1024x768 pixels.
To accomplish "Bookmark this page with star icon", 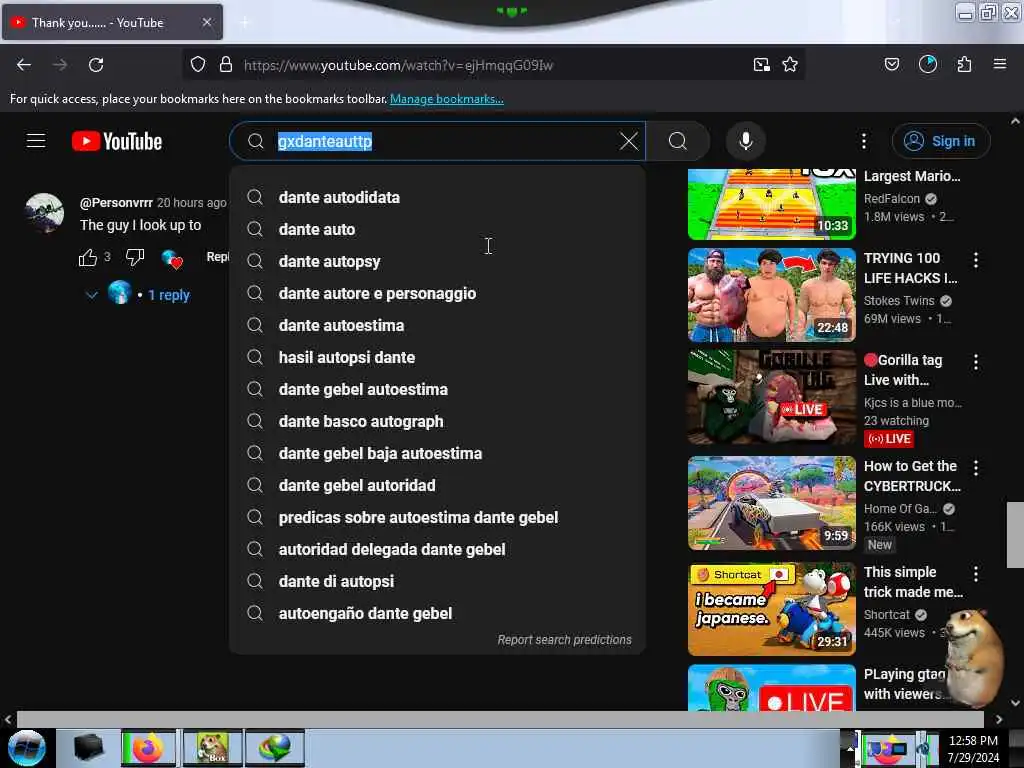I will click(x=790, y=65).
